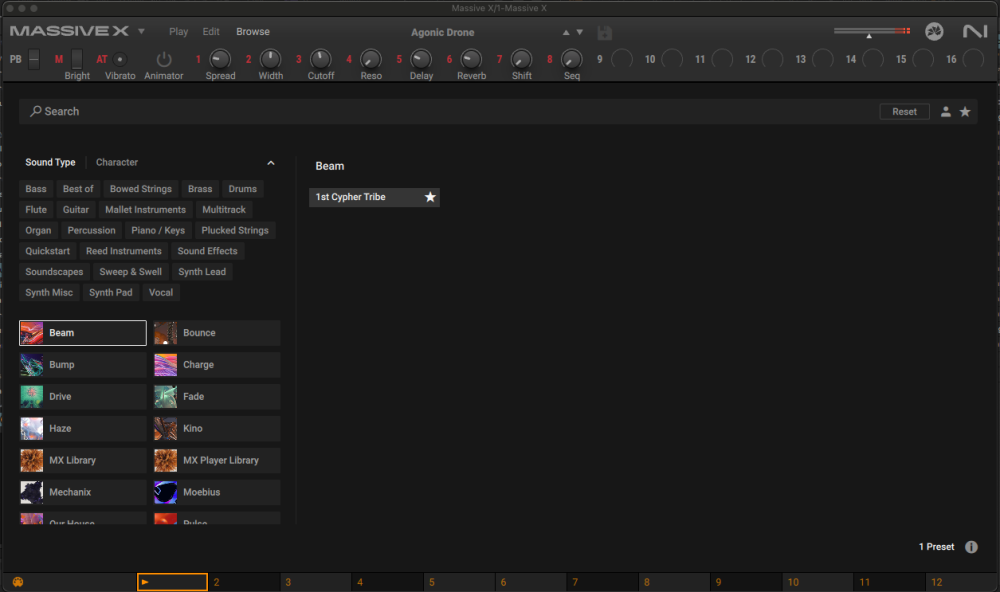Load the next preset with down arrow

pyautogui.click(x=580, y=32)
